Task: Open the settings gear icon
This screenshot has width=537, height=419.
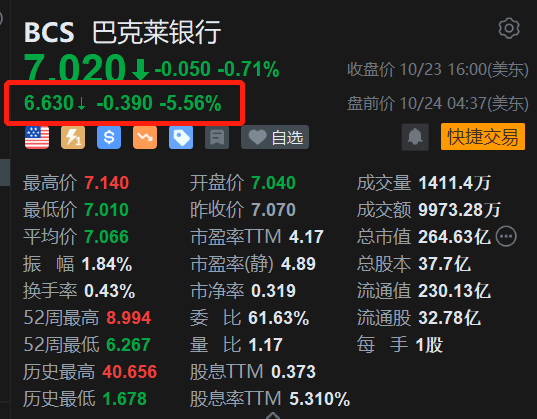Action: (509, 28)
